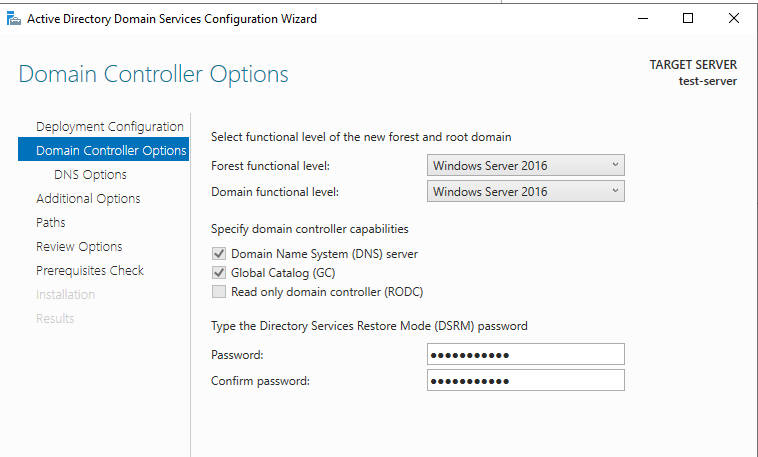Maximize the configuration wizard window

tap(688, 18)
